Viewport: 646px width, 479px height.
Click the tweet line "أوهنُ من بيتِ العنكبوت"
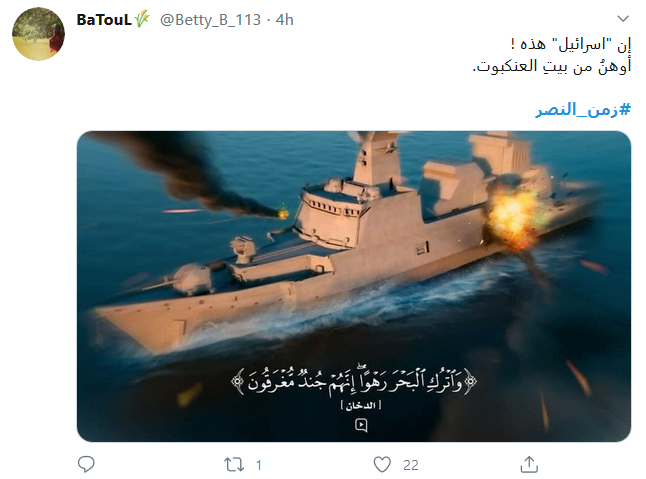pos(552,66)
